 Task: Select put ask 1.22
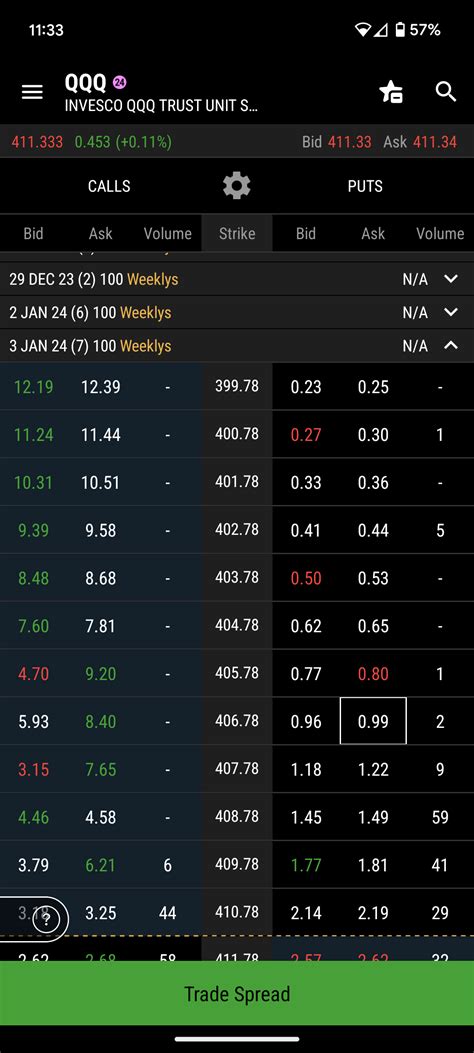[x=373, y=769]
